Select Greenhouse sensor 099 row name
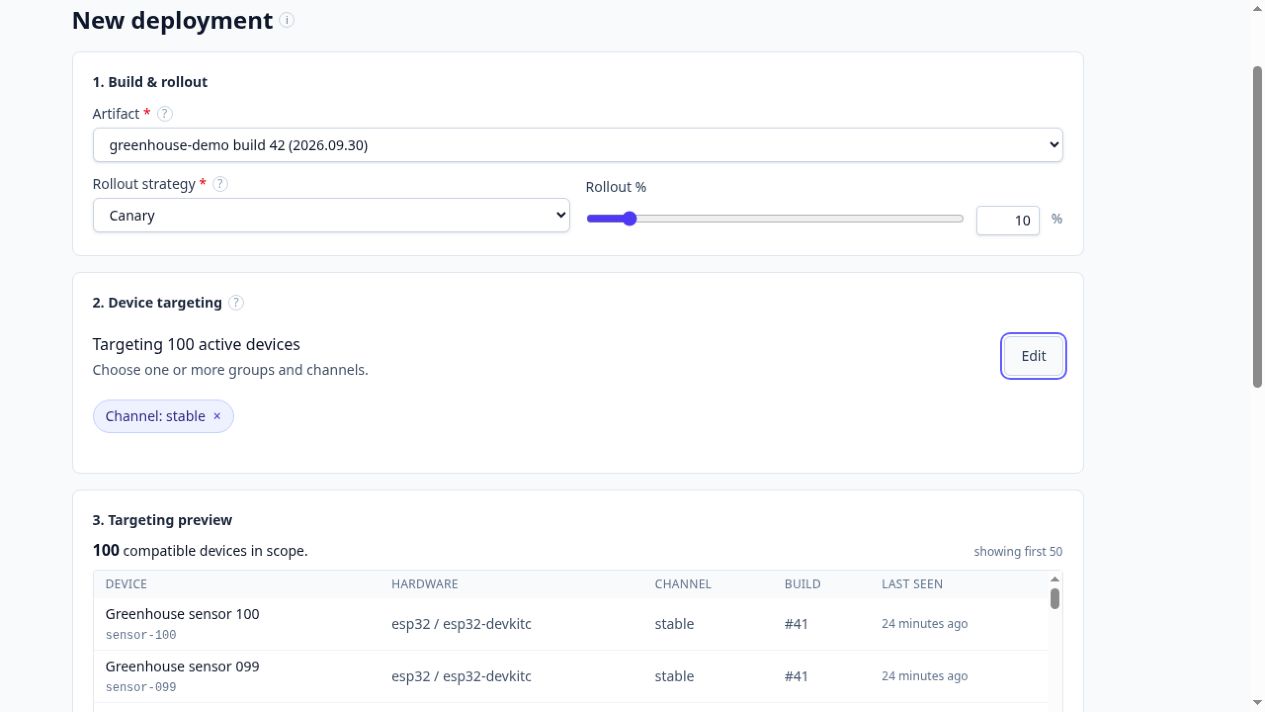This screenshot has height=712, width=1265. (x=182, y=666)
